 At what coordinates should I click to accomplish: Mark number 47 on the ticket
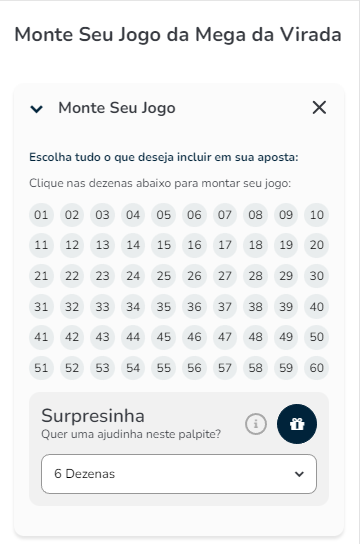pyautogui.click(x=225, y=337)
